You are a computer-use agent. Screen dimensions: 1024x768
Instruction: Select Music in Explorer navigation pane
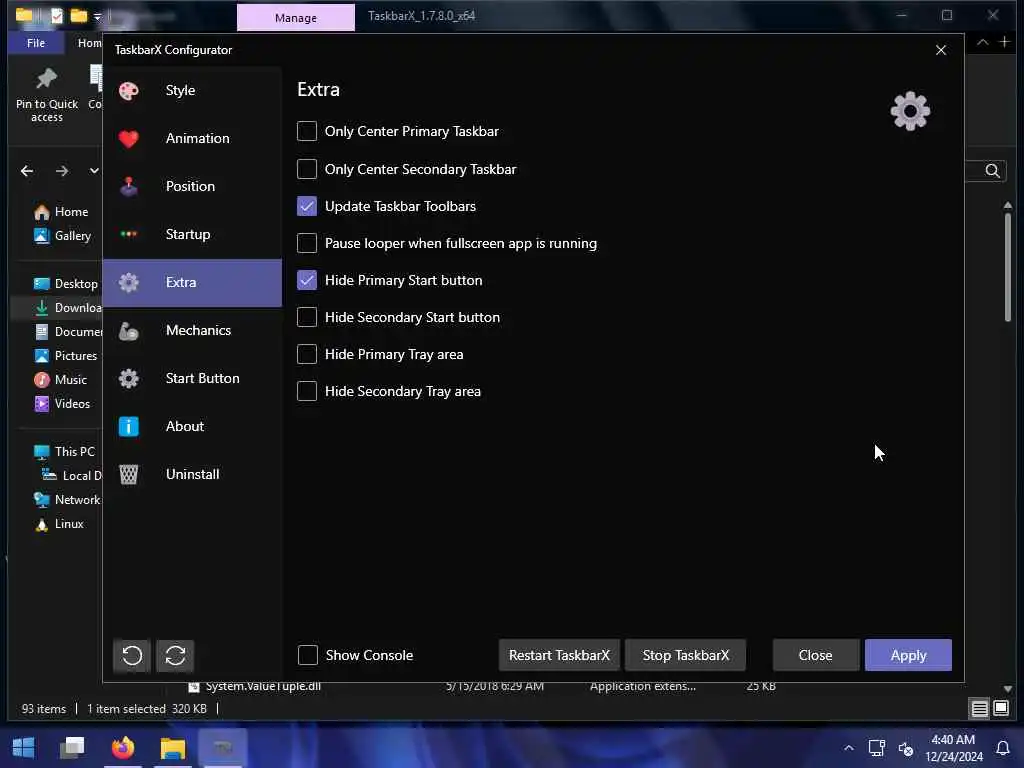click(61, 380)
